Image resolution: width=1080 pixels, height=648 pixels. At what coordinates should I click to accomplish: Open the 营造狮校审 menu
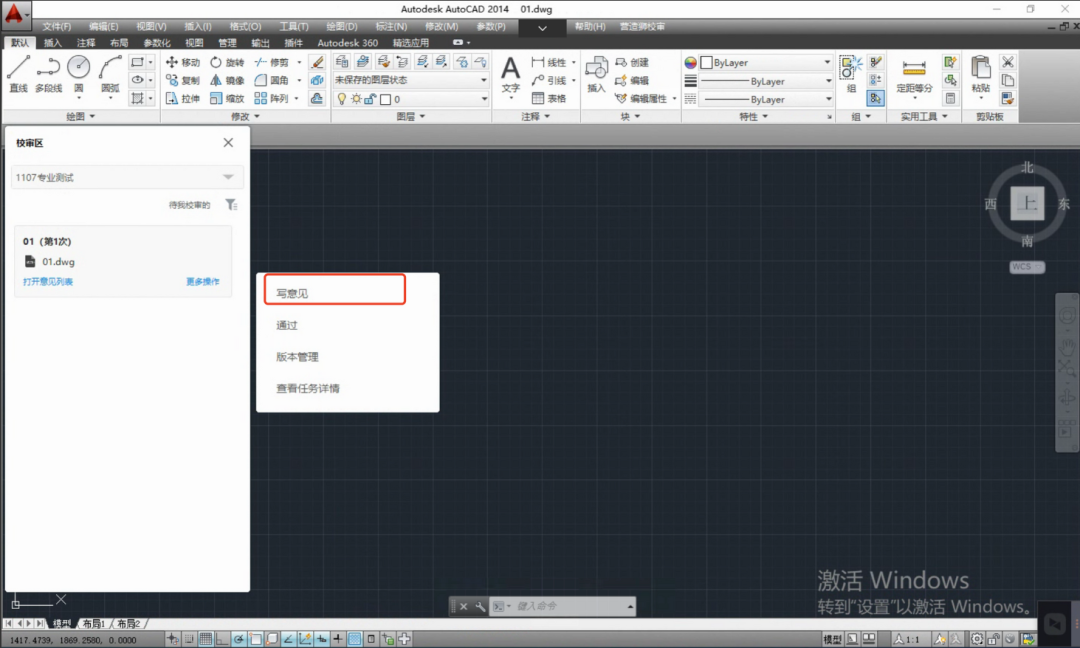click(642, 26)
